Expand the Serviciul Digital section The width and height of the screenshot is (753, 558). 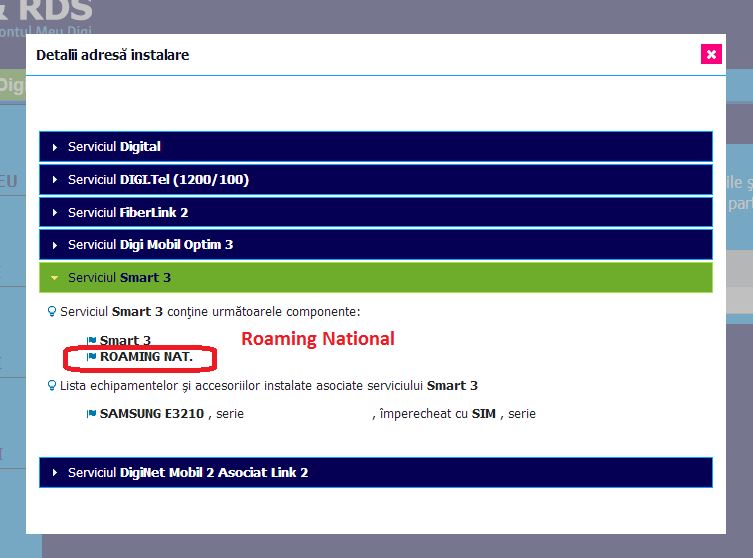[376, 146]
